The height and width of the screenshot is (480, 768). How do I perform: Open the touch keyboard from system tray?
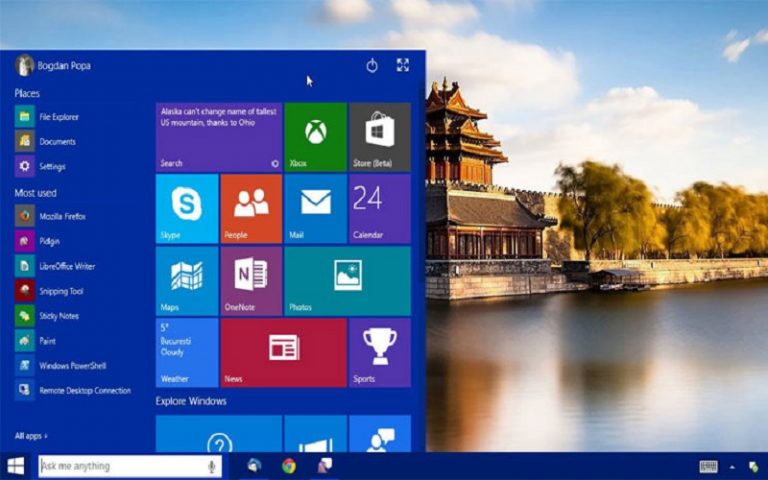pos(708,466)
